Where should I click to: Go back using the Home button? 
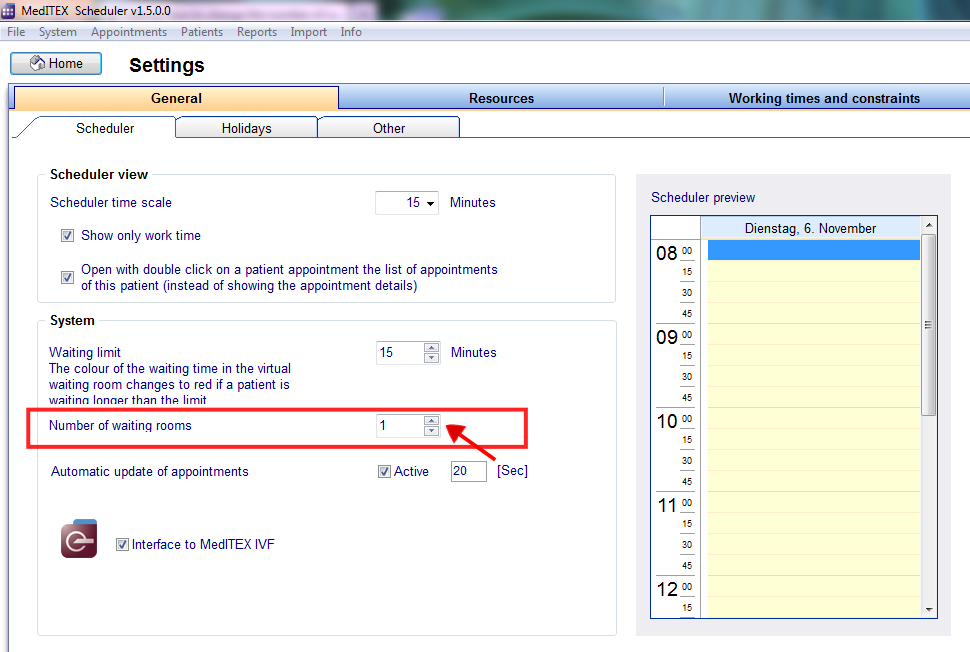pyautogui.click(x=56, y=64)
